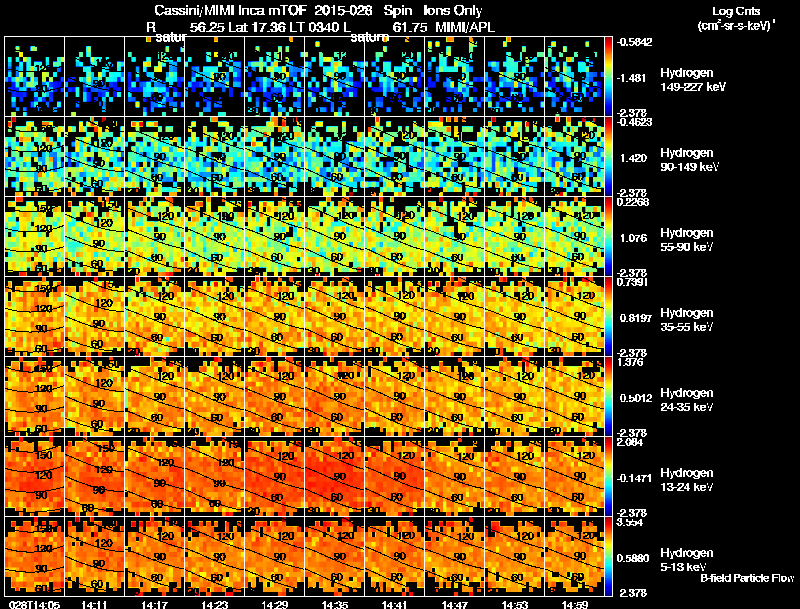
Task: Click the Hydrogen 90-149 keV row label
Action: (690, 160)
